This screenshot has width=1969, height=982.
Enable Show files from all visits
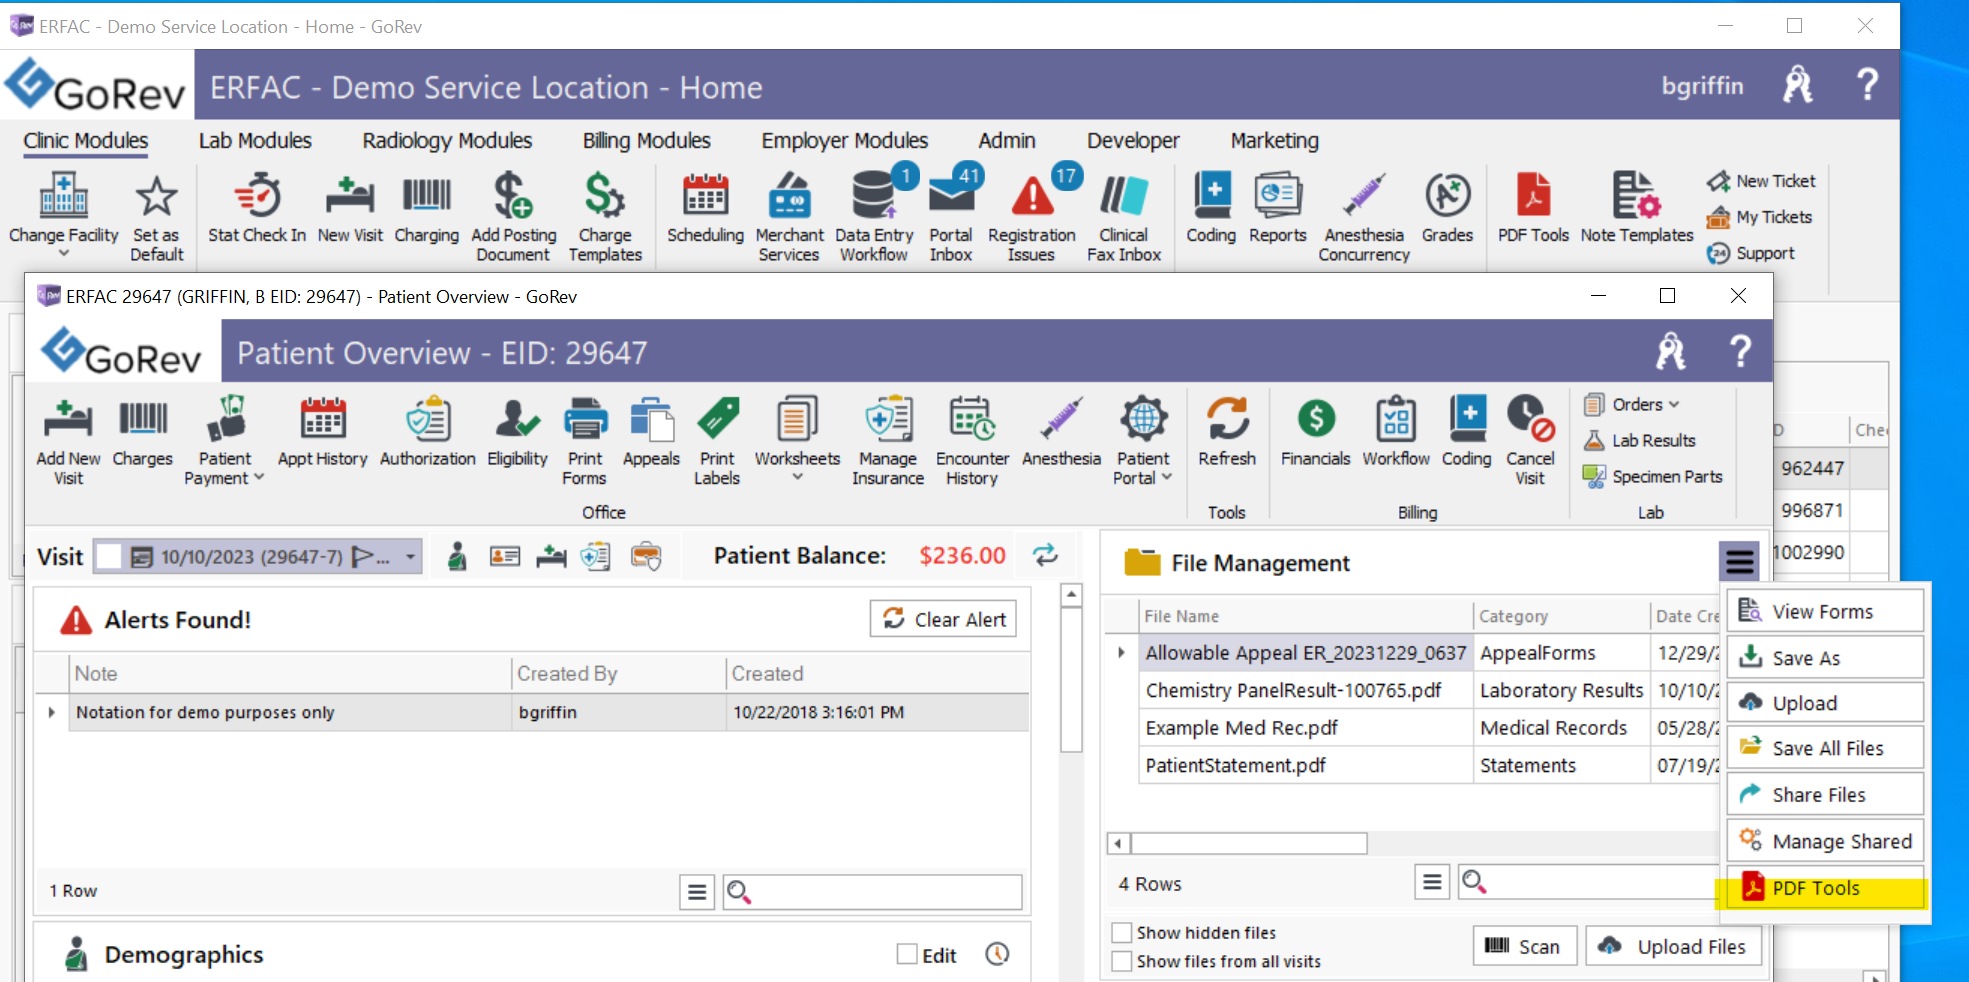pyautogui.click(x=1122, y=961)
